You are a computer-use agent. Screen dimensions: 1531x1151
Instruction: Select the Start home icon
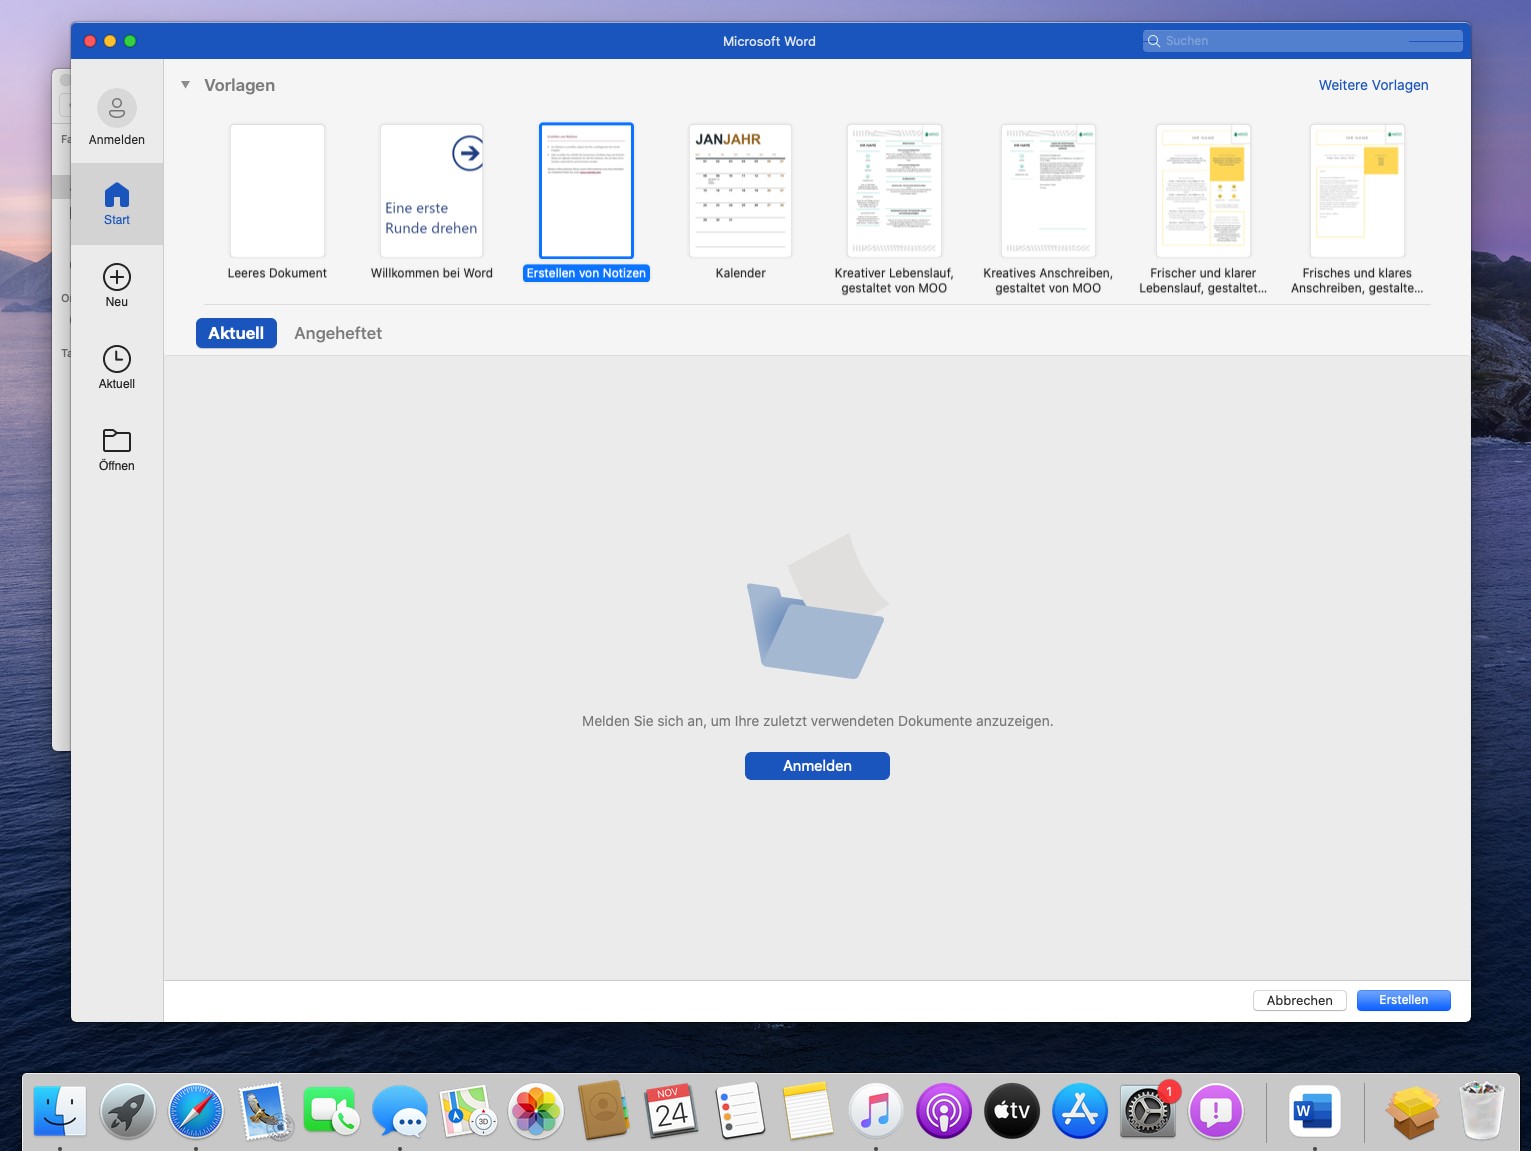pos(117,195)
